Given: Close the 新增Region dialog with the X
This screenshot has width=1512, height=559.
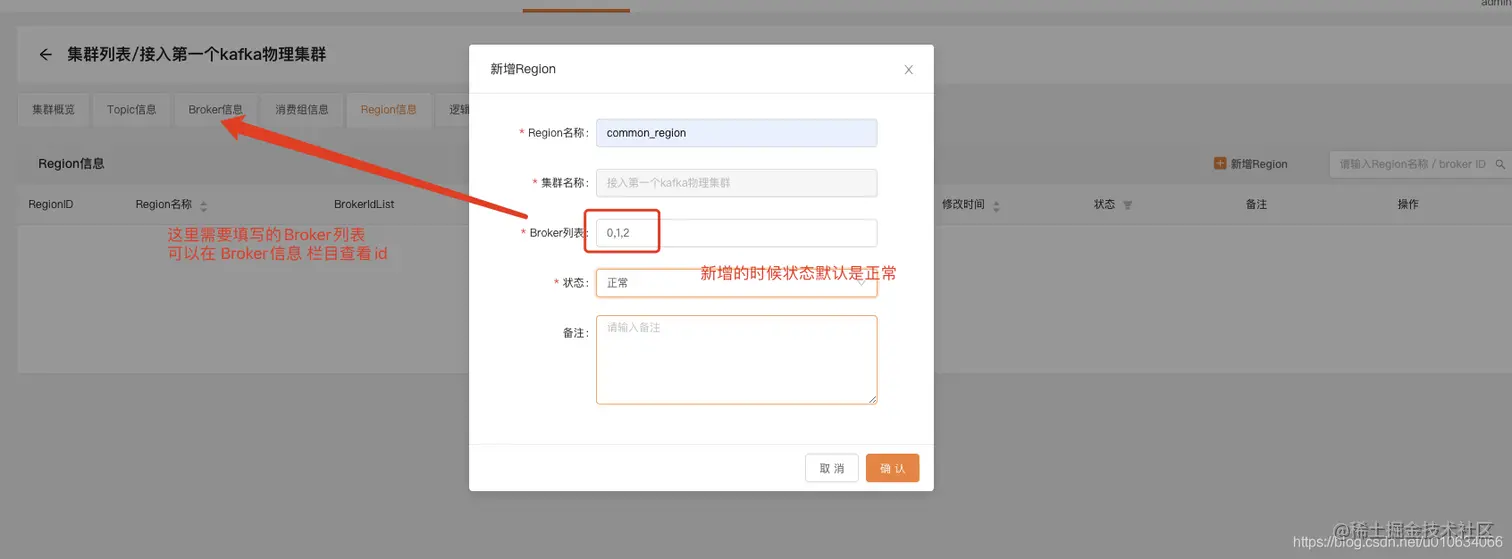Looking at the screenshot, I should (x=909, y=70).
